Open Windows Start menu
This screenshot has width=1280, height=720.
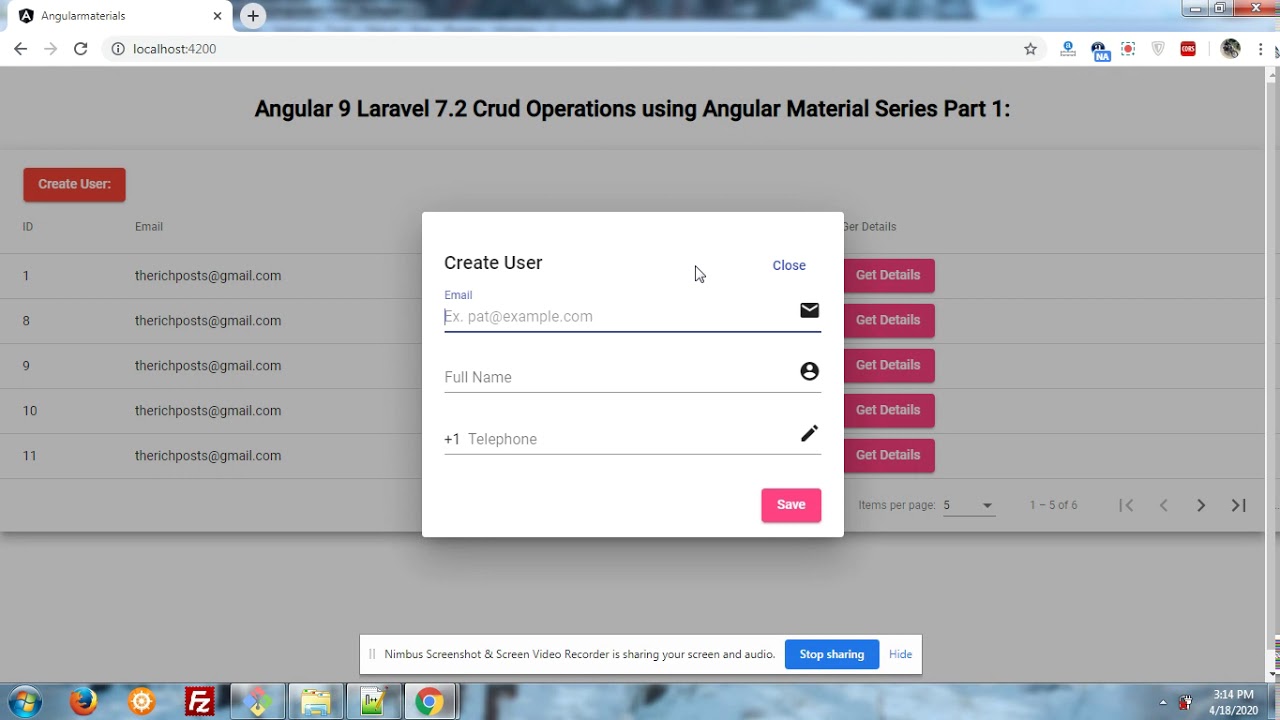click(26, 702)
